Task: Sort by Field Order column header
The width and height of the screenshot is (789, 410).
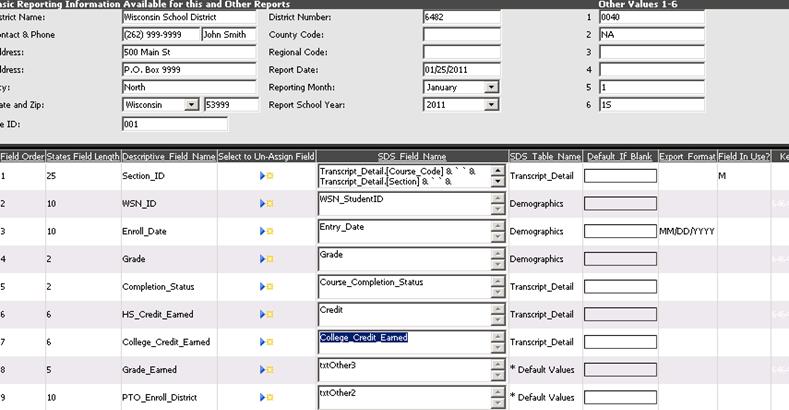Action: [22, 156]
